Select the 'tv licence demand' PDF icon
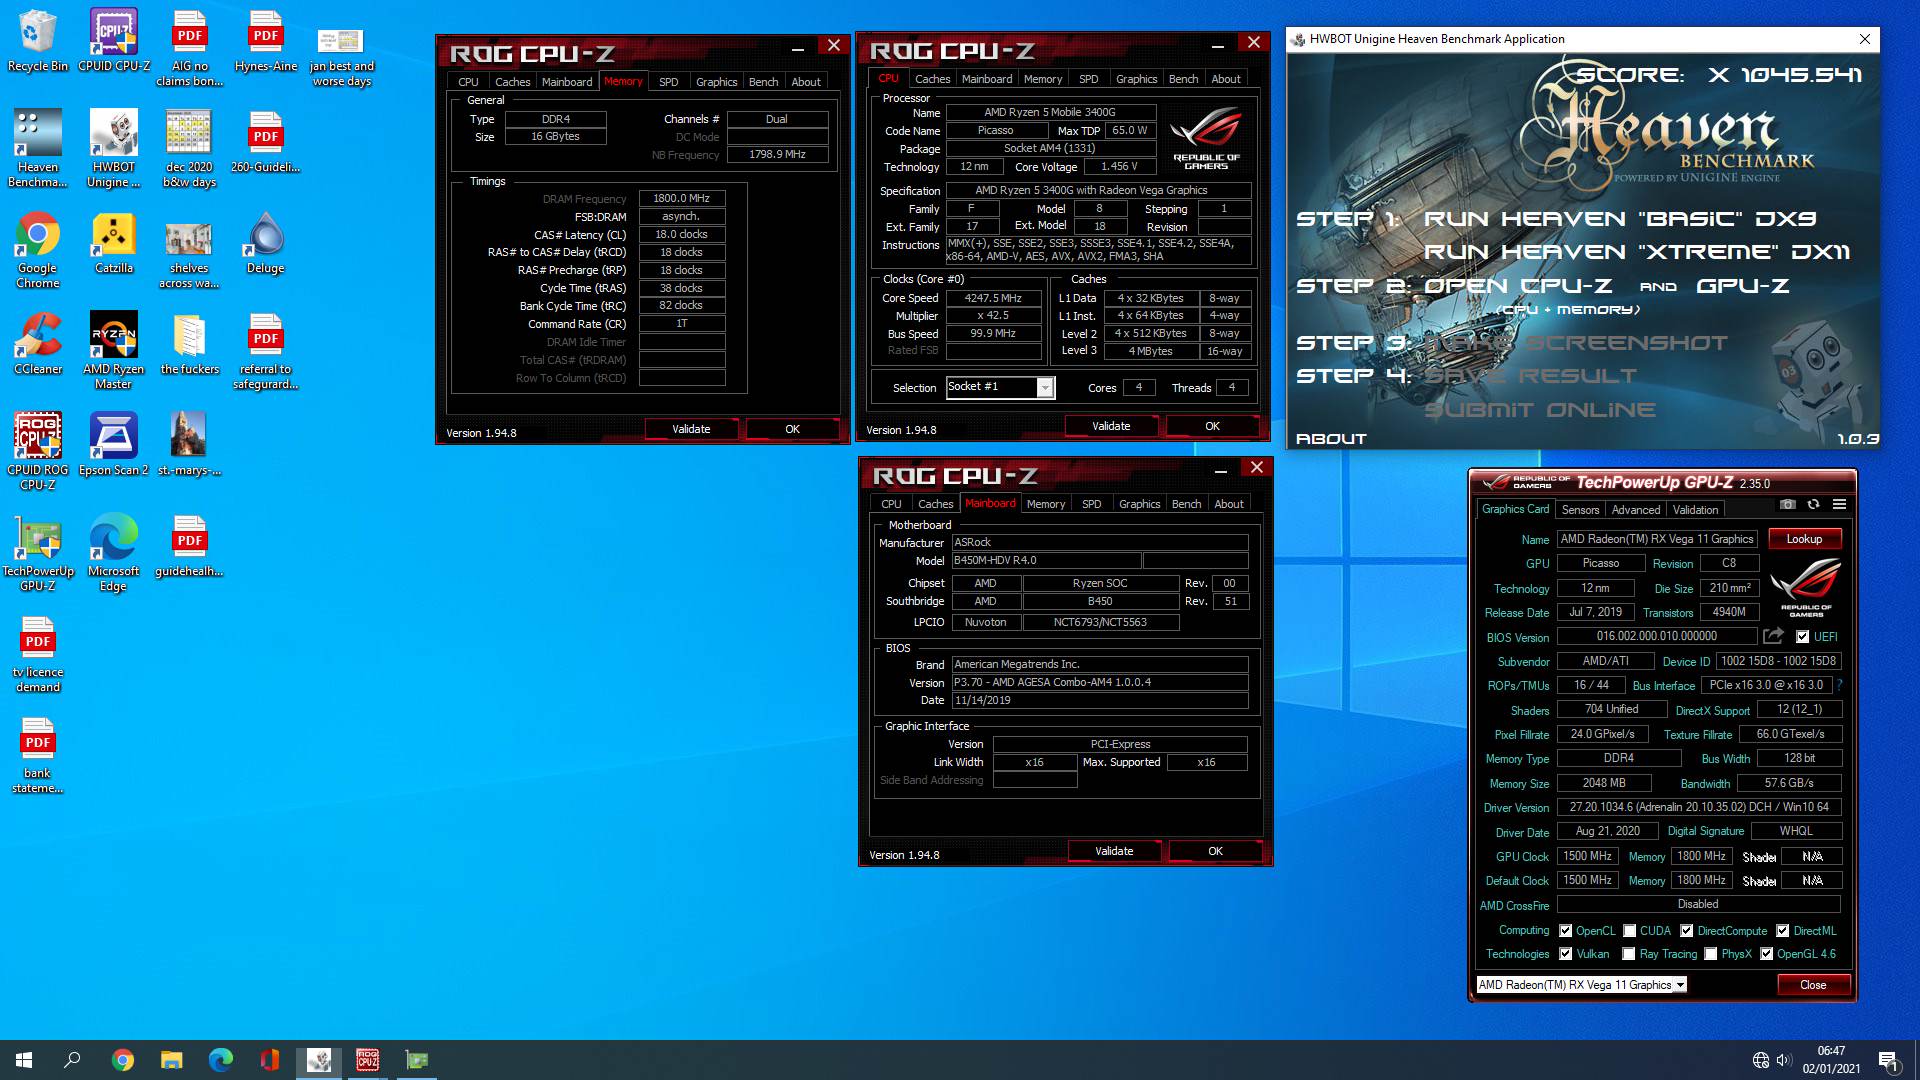This screenshot has height=1080, width=1920. click(38, 654)
